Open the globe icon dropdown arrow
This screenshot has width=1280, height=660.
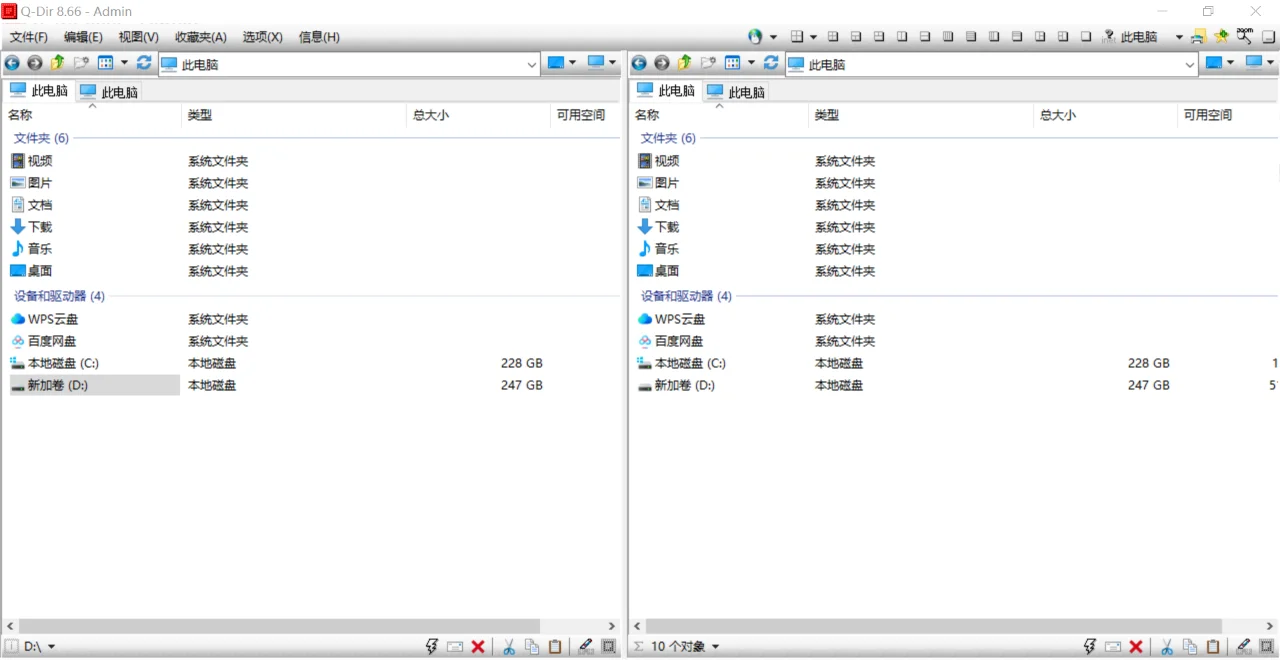click(x=773, y=37)
